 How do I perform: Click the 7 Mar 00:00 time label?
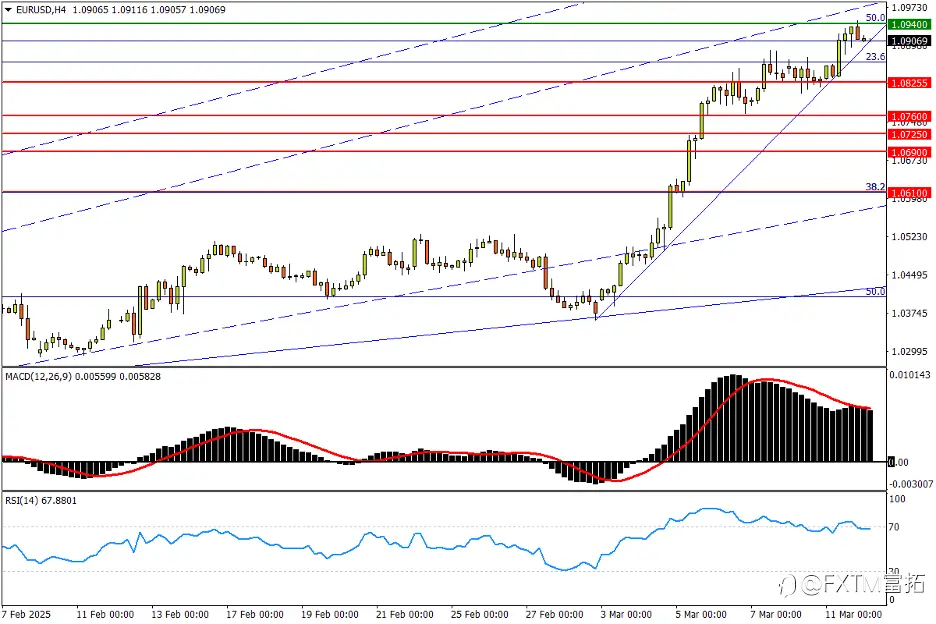[x=776, y=614]
